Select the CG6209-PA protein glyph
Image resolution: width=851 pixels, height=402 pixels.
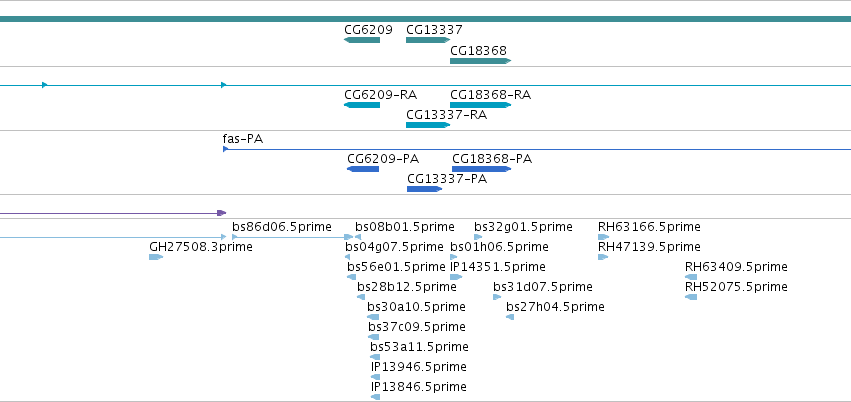point(363,169)
